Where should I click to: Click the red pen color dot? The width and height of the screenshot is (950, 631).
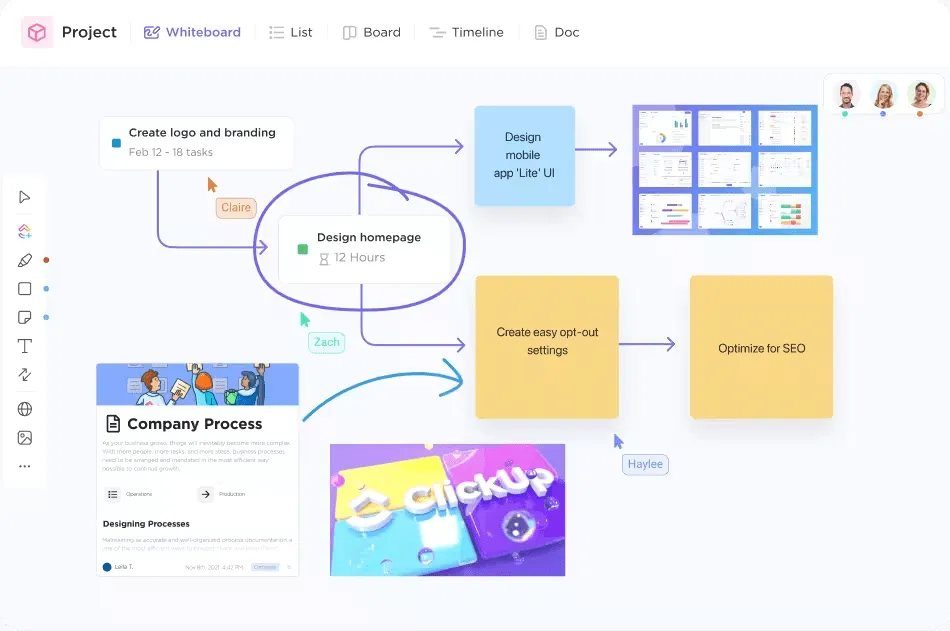tap(46, 260)
